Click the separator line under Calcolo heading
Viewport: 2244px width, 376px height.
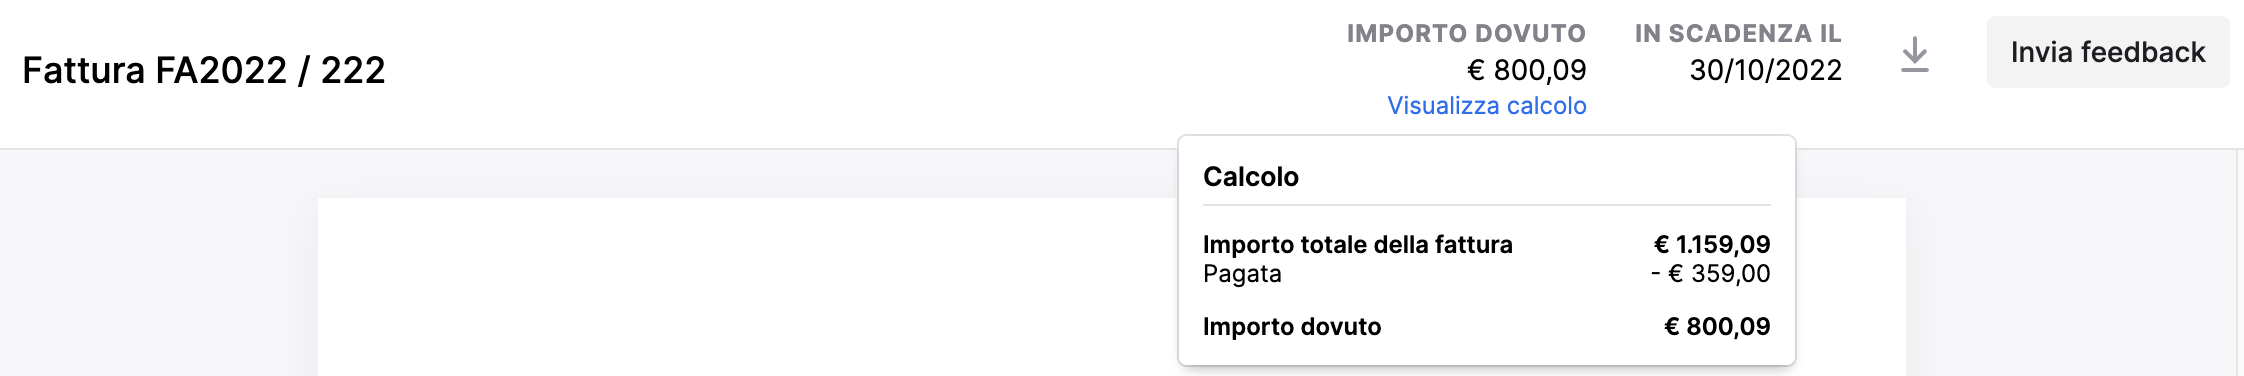click(1486, 205)
